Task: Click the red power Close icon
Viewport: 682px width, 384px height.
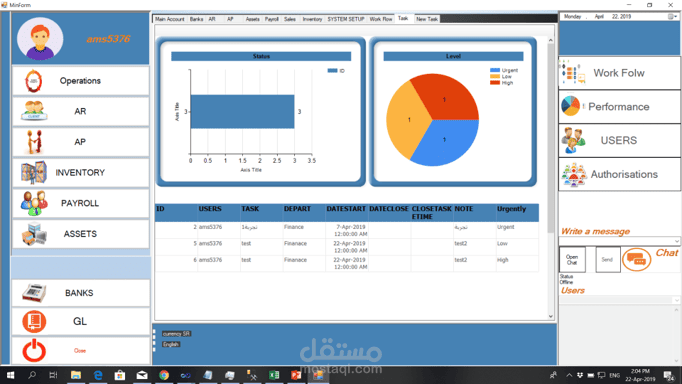Action: click(x=34, y=351)
